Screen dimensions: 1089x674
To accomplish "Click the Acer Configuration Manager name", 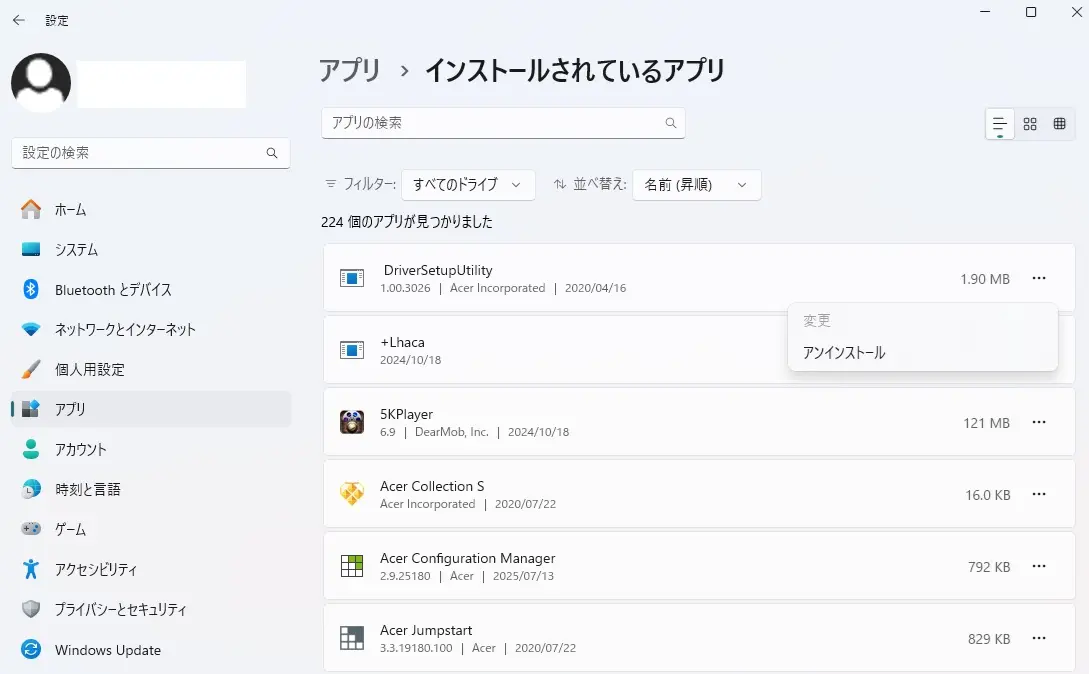I will point(467,558).
